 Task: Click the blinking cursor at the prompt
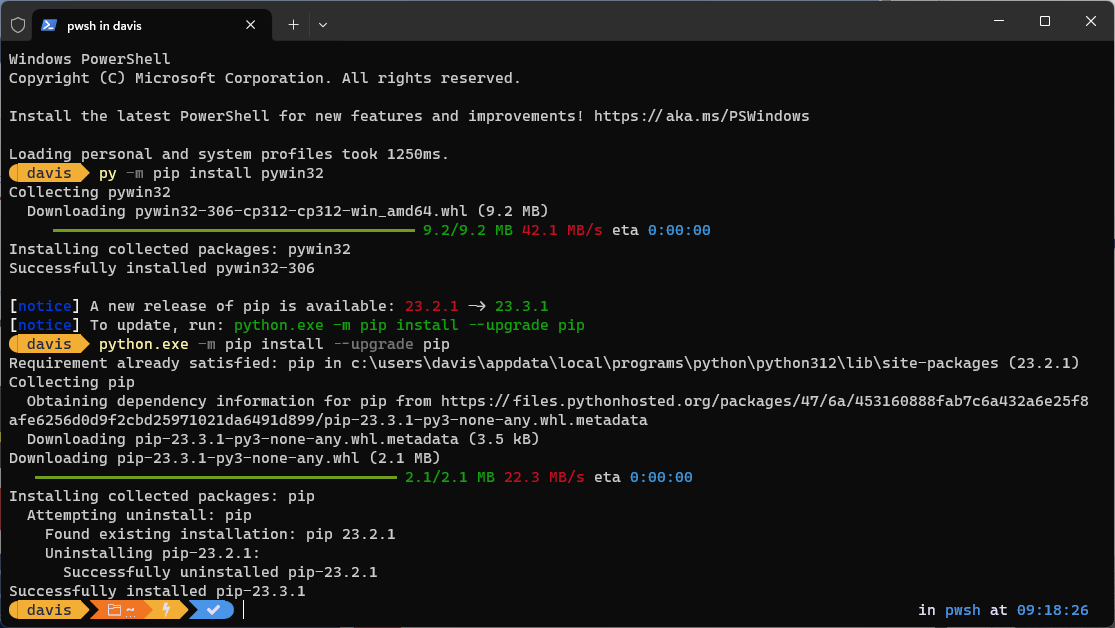click(241, 609)
